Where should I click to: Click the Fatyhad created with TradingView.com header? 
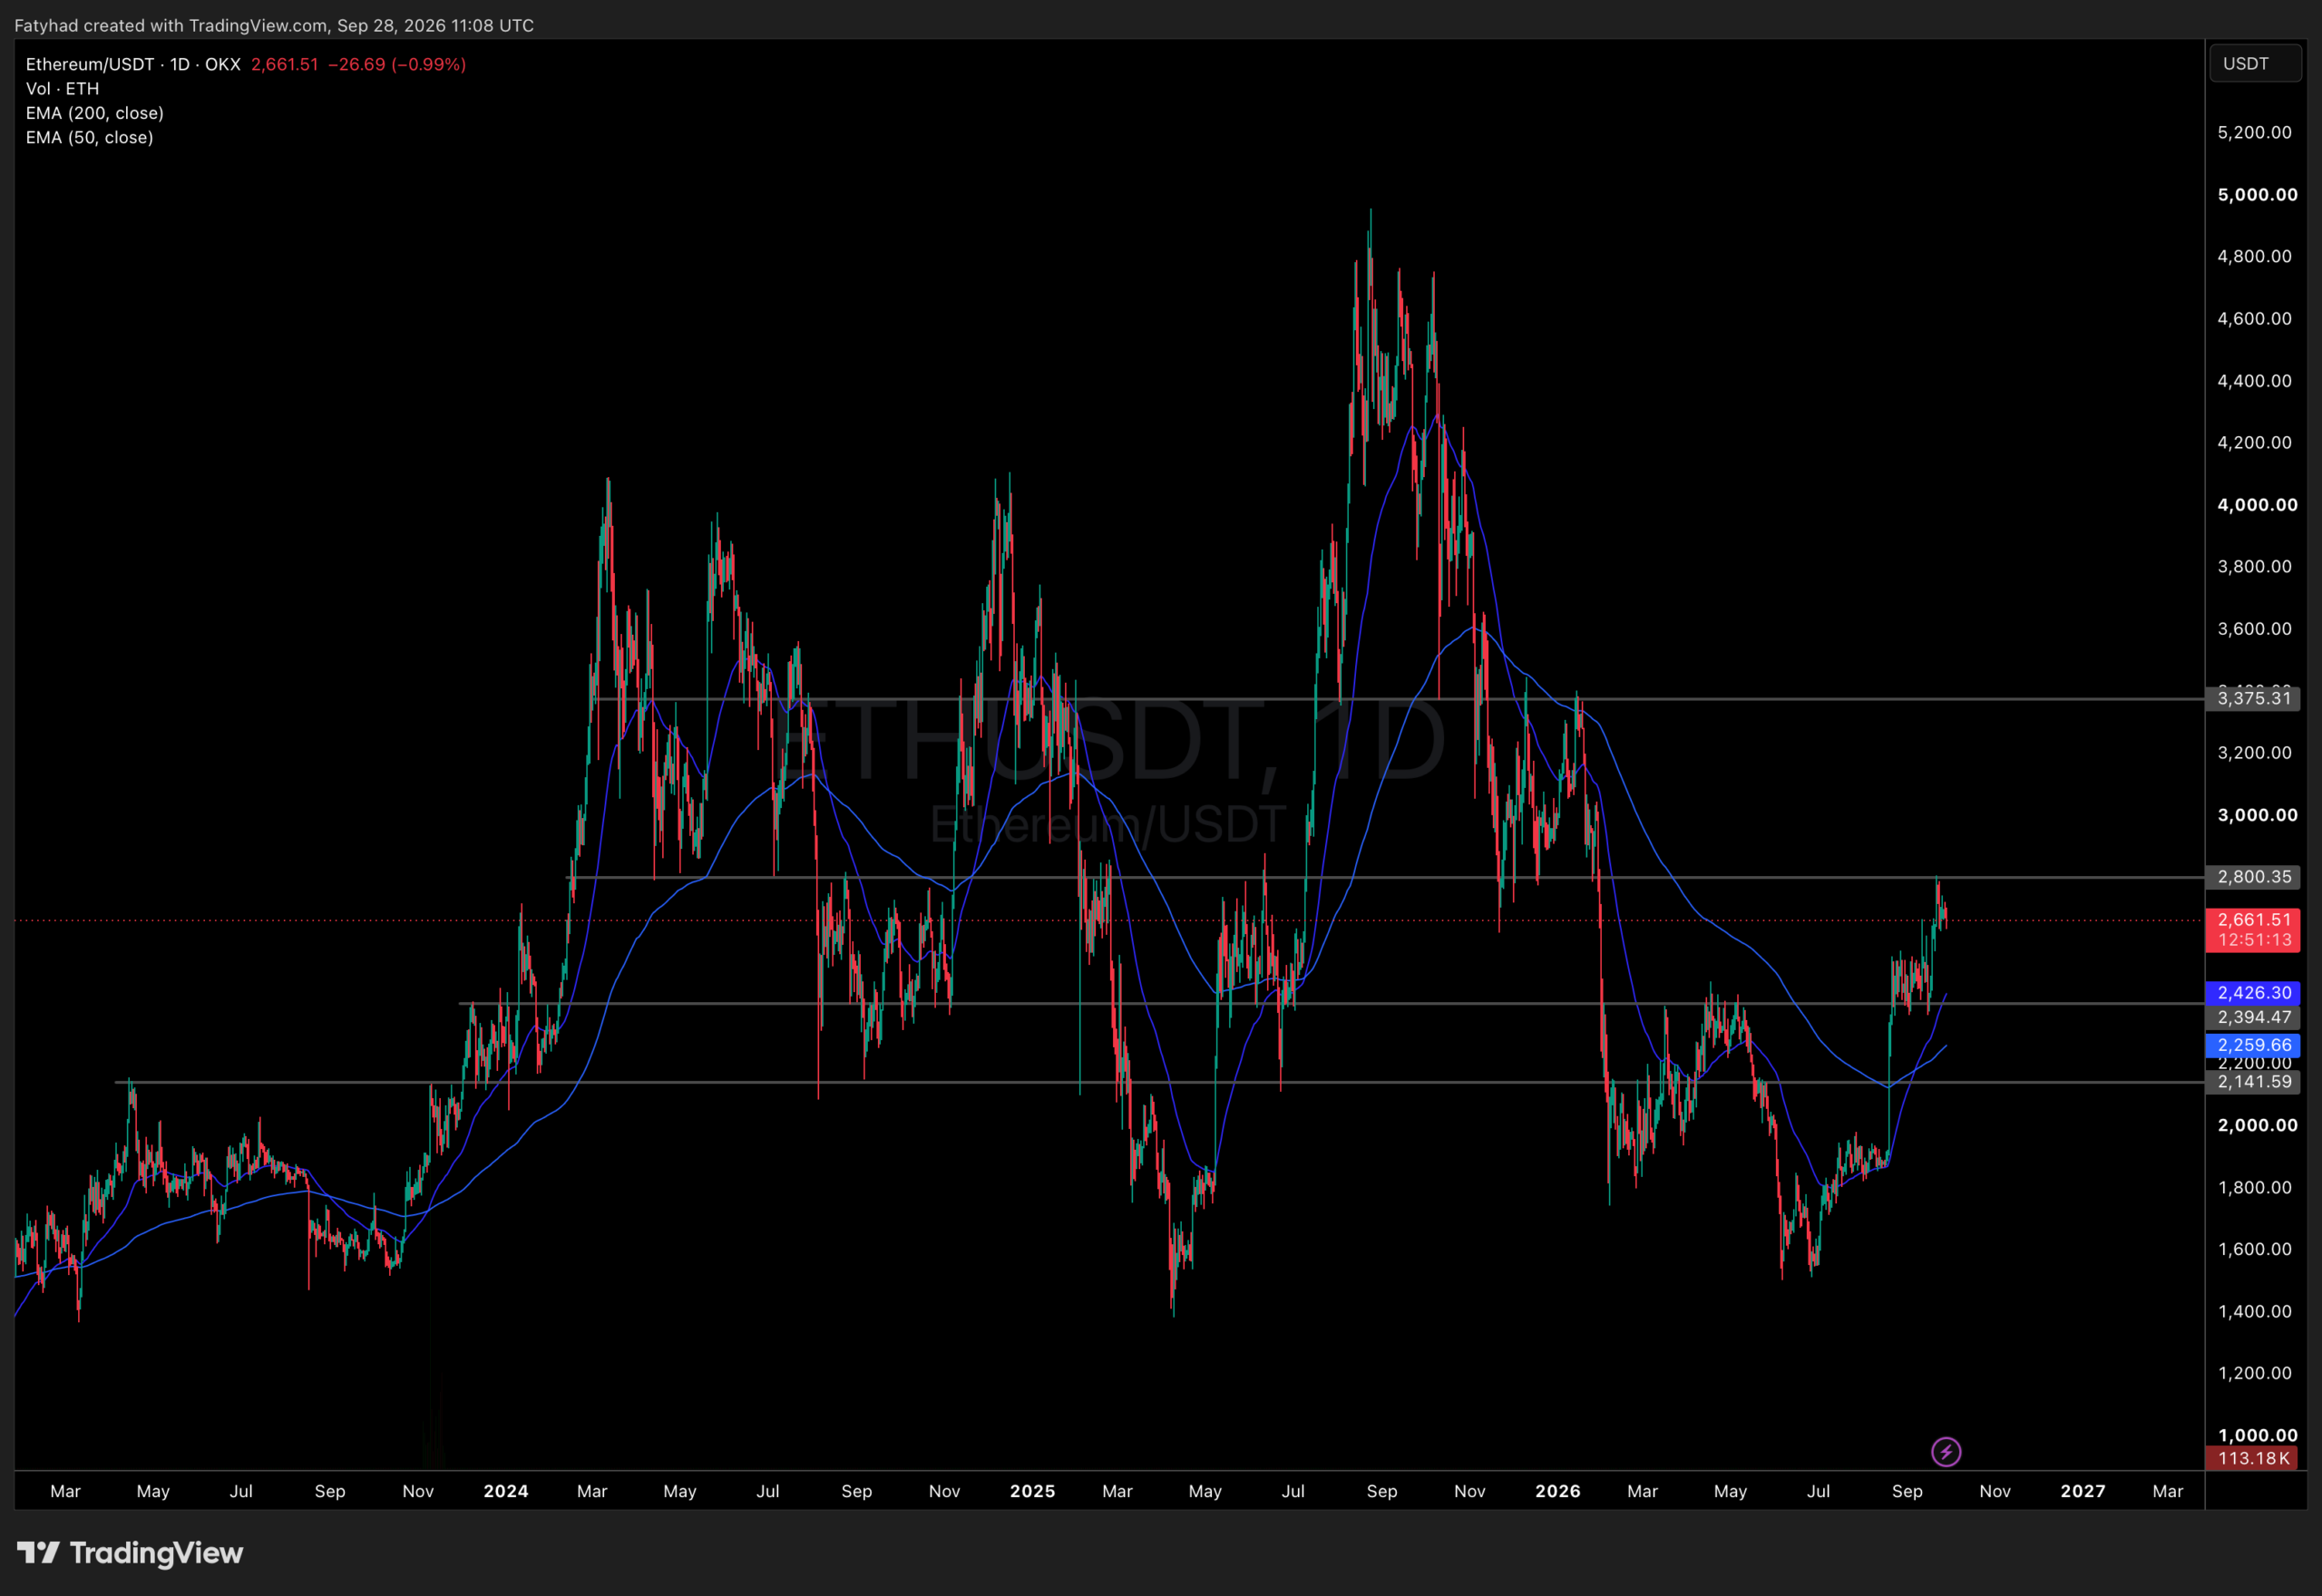(274, 25)
